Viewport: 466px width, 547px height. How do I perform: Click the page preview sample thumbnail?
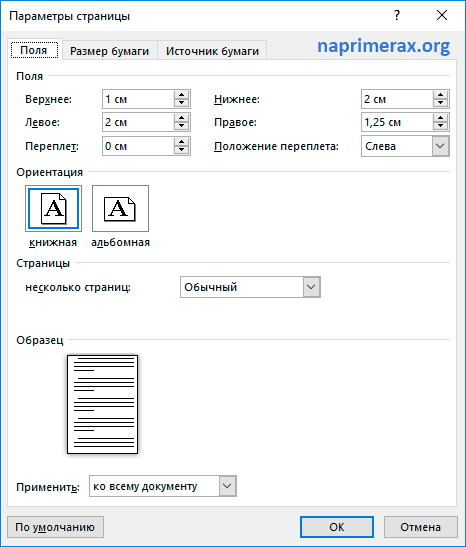coord(103,404)
